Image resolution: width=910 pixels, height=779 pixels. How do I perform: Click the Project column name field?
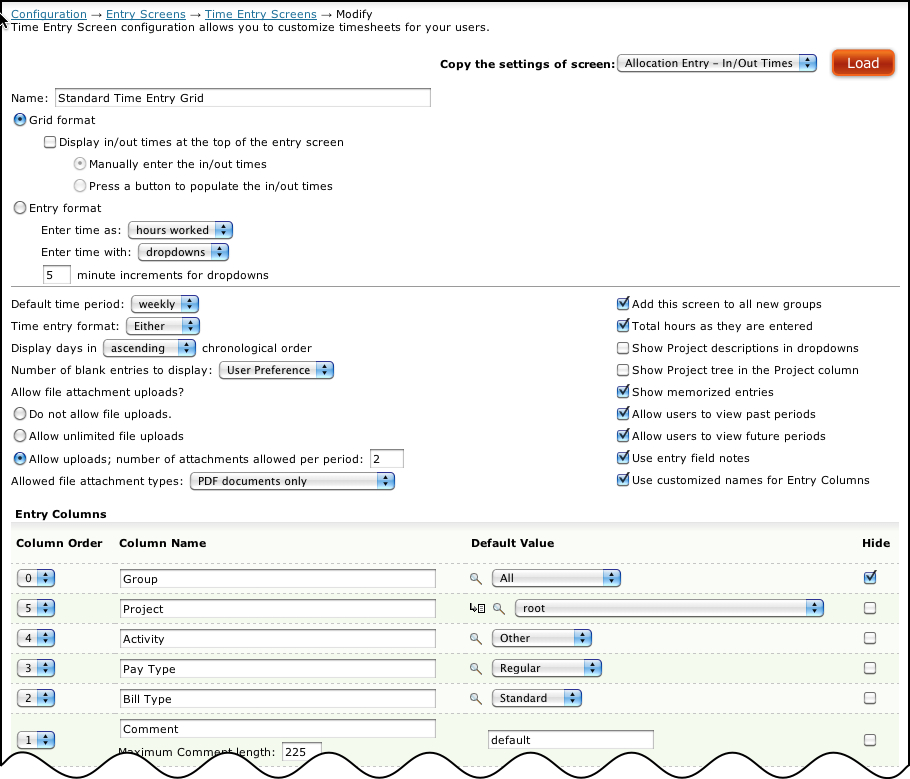(x=278, y=608)
